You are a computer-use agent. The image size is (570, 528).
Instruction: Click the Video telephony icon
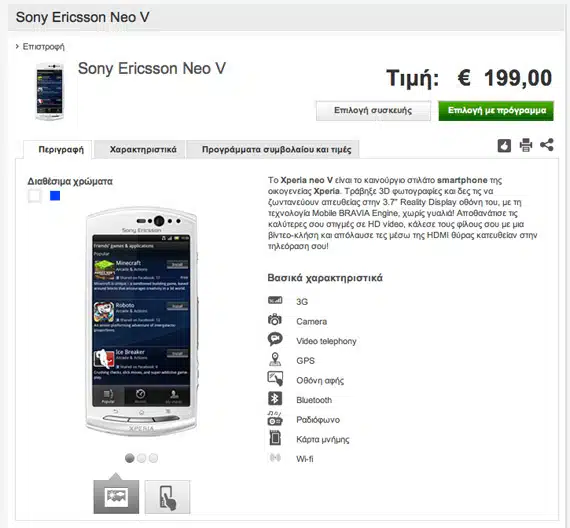point(275,339)
